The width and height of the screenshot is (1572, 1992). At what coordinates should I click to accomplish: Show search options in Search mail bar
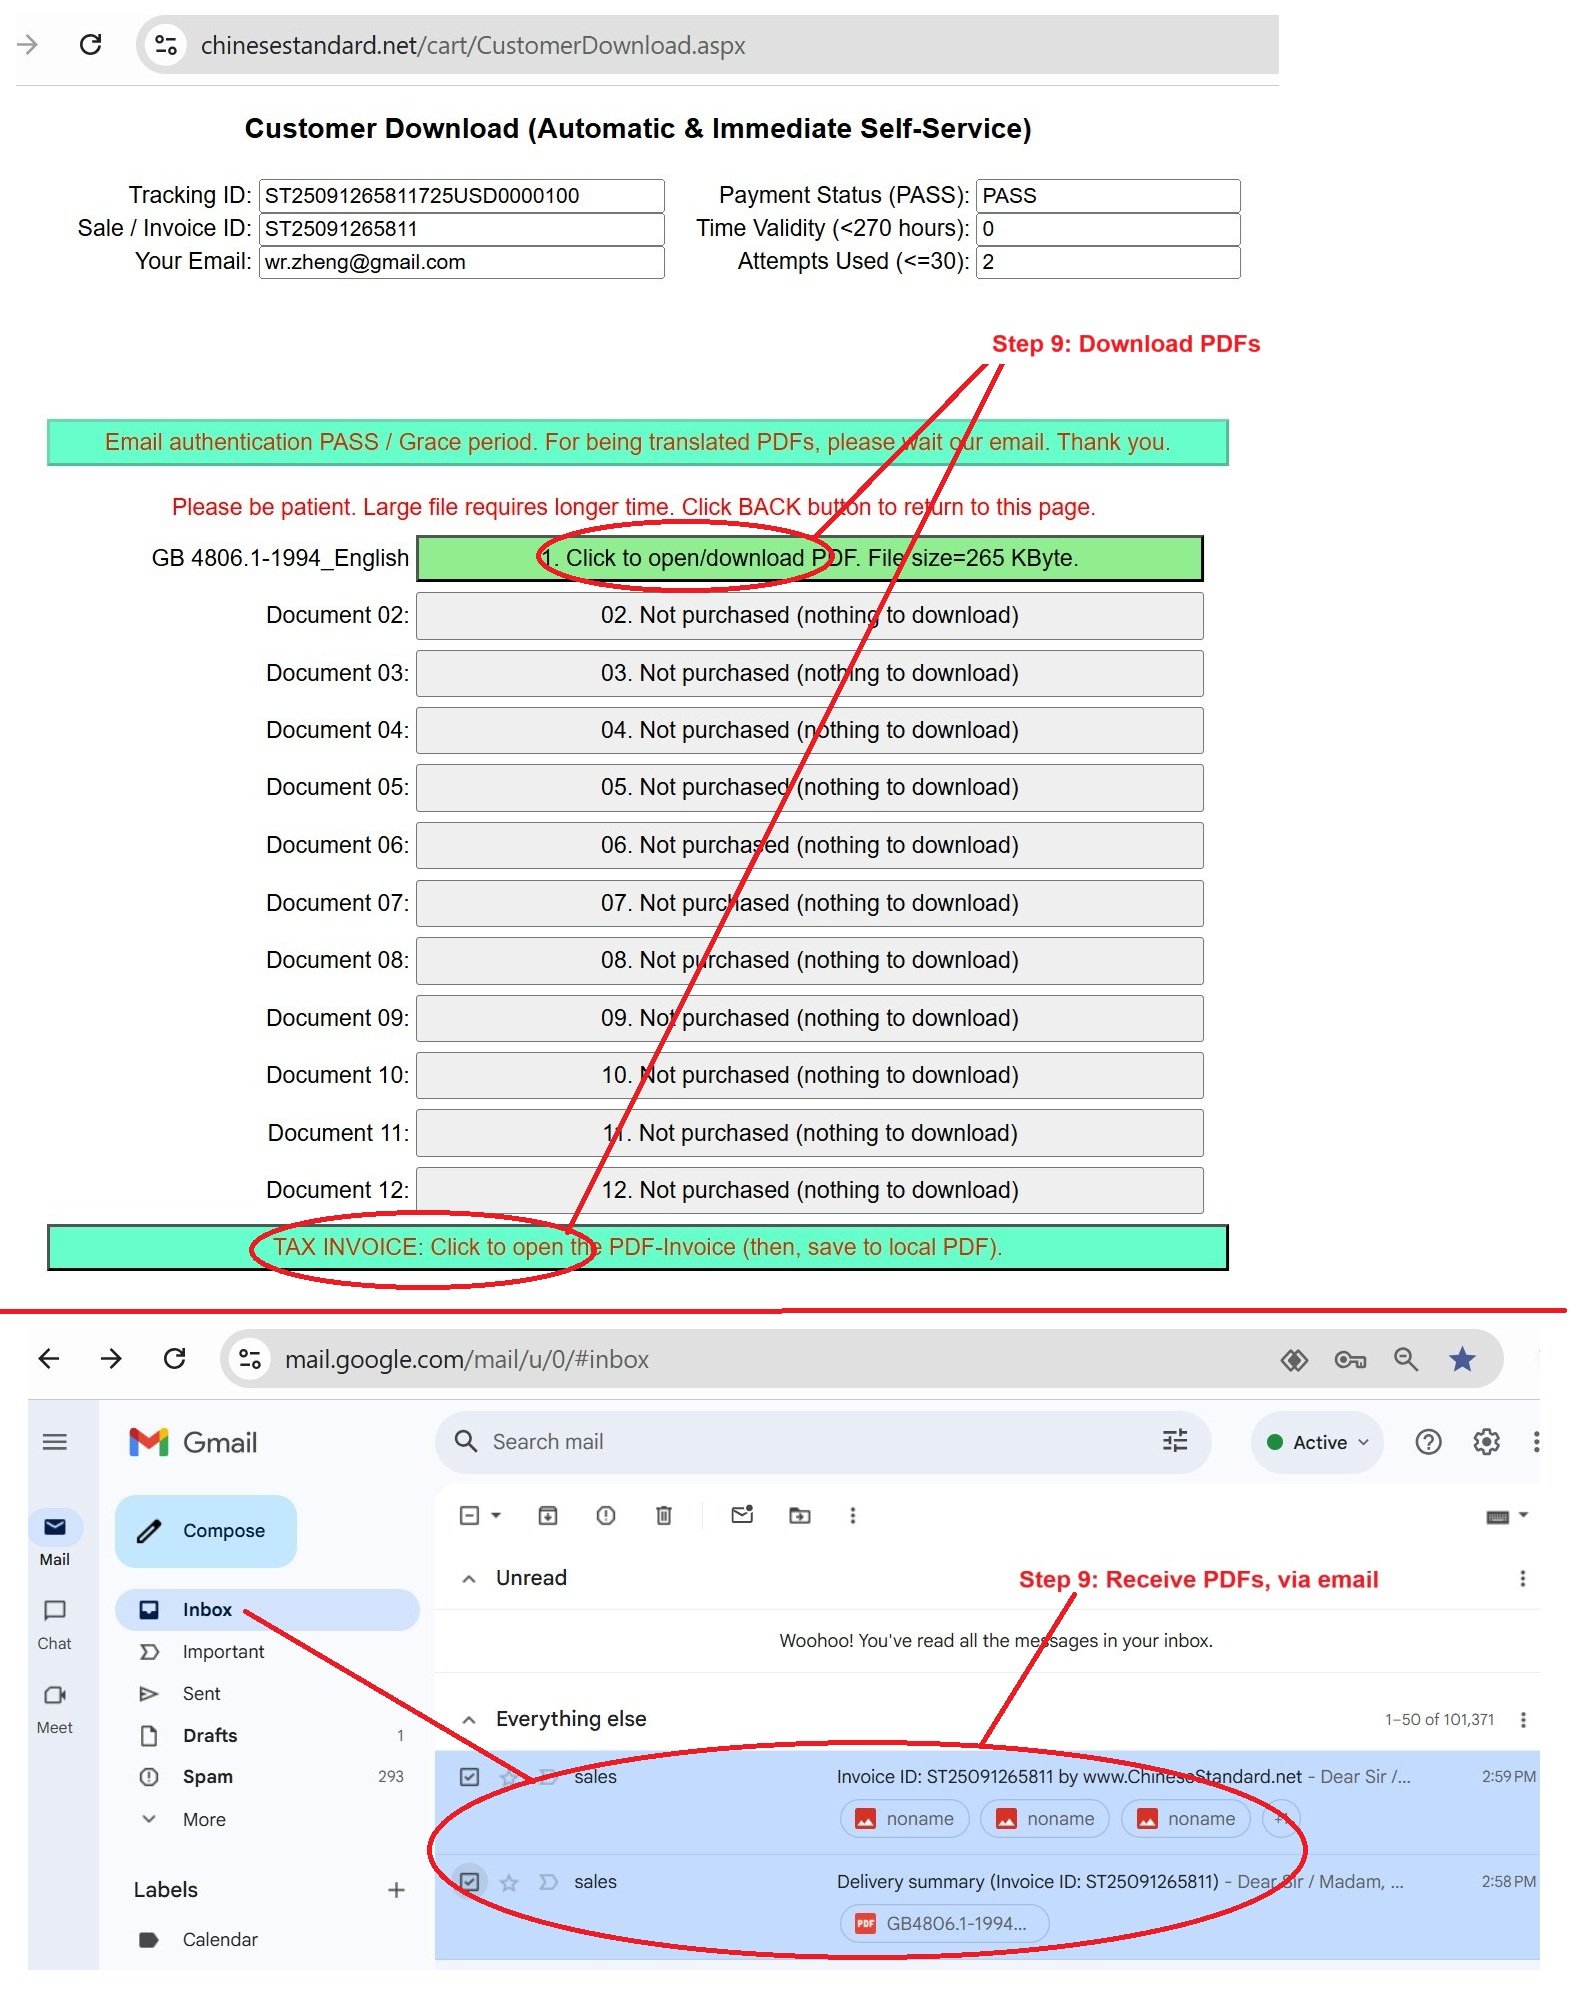click(x=1175, y=1440)
